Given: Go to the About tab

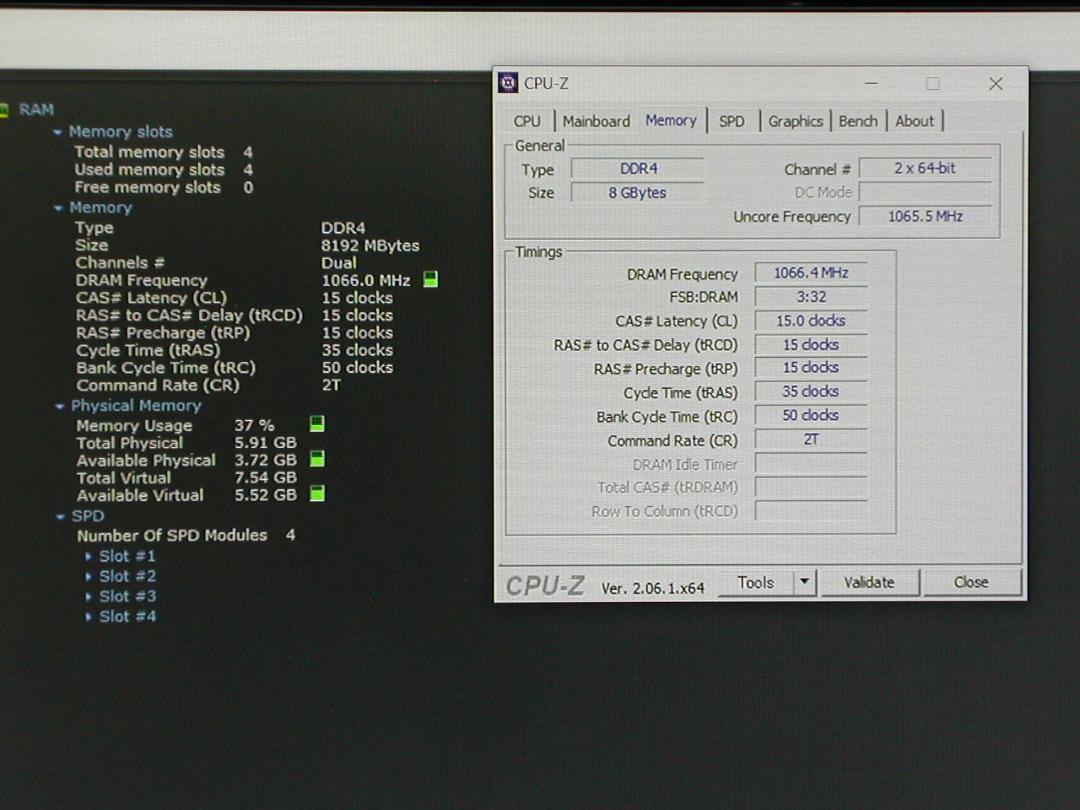Looking at the screenshot, I should (x=915, y=121).
